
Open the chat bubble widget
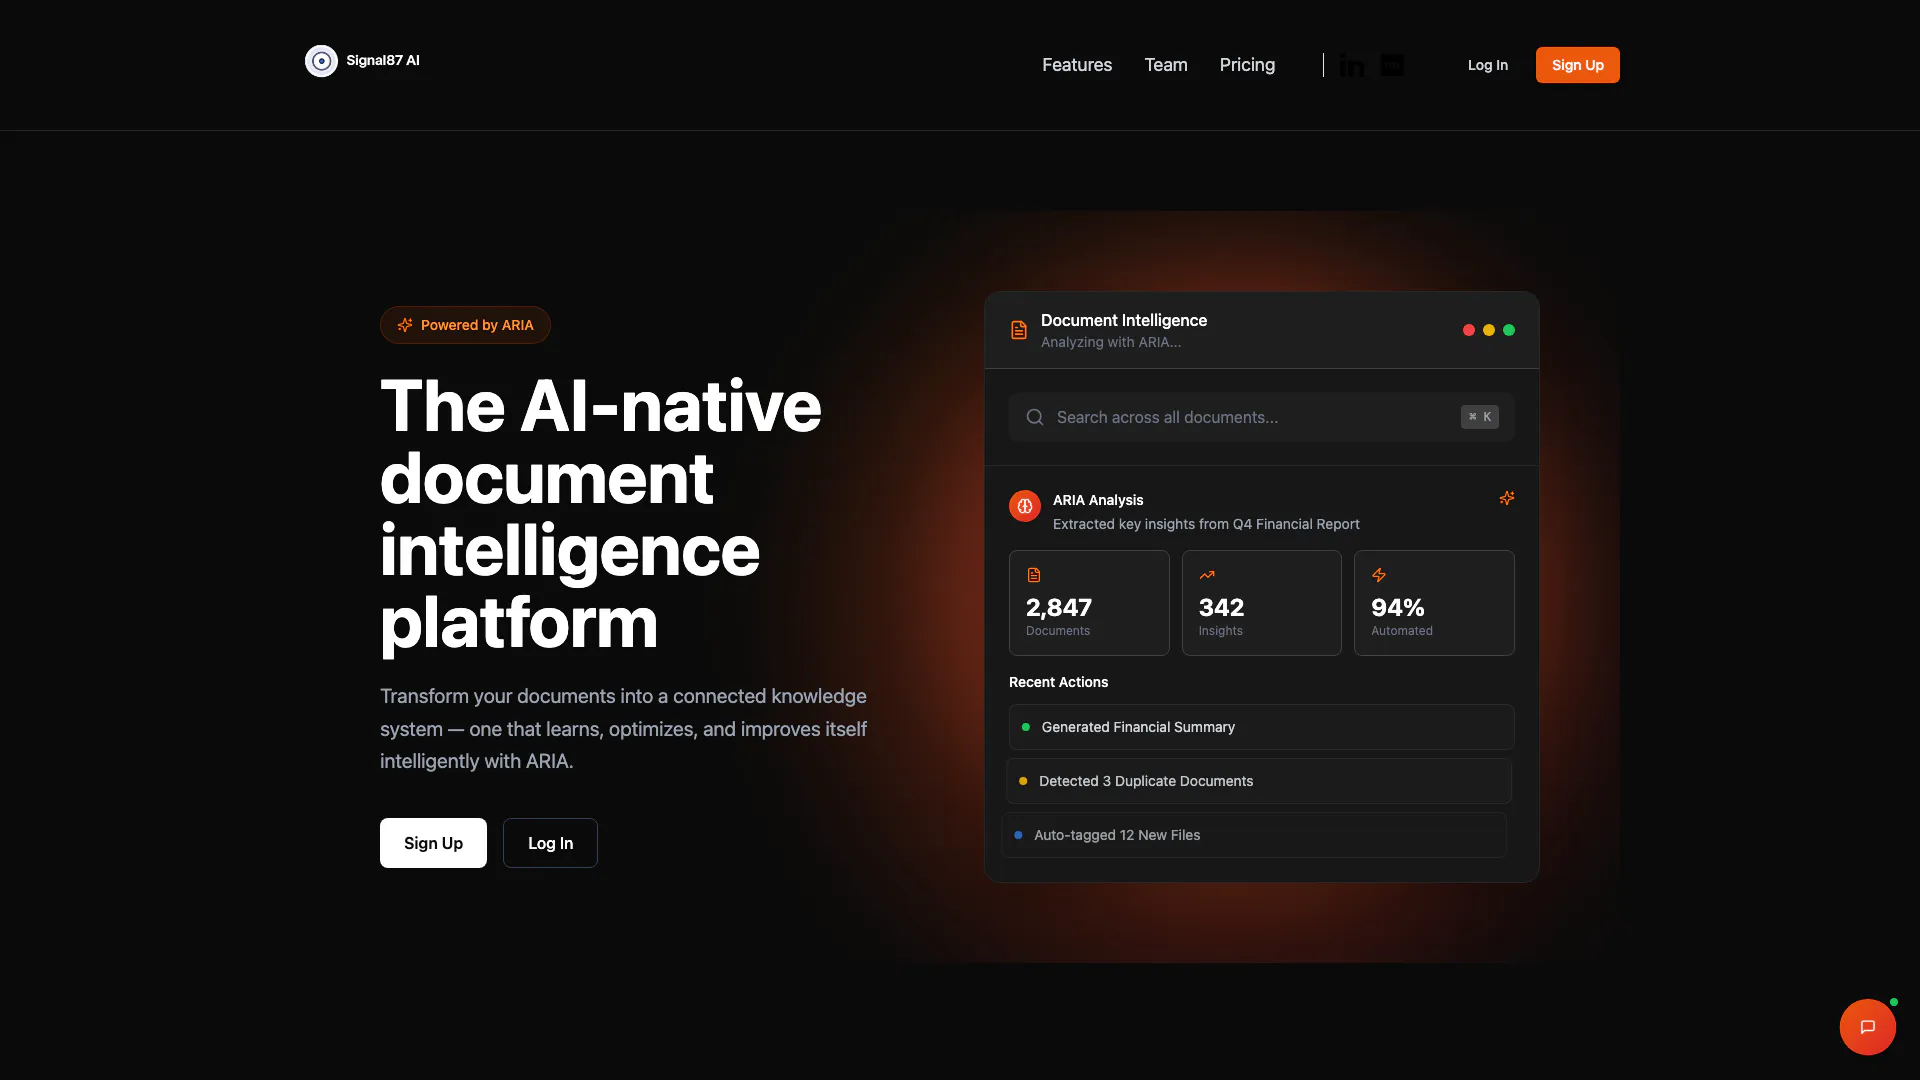click(x=1867, y=1027)
